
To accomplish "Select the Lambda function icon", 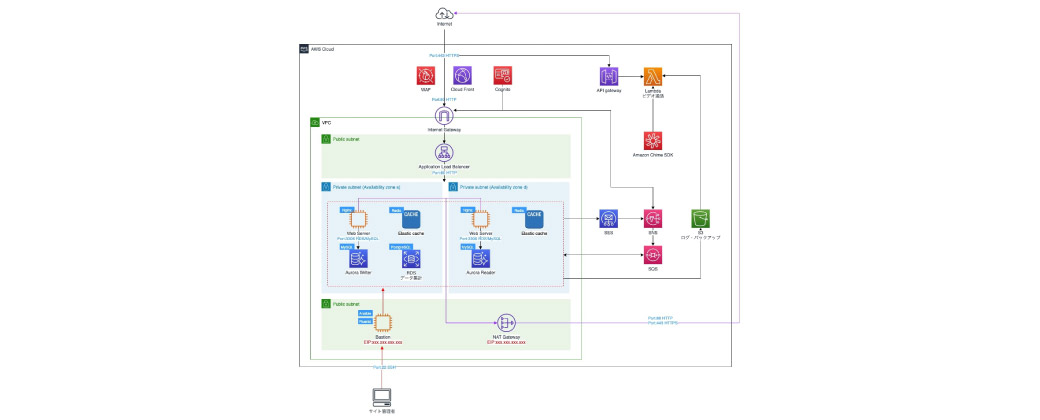I will [x=654, y=76].
